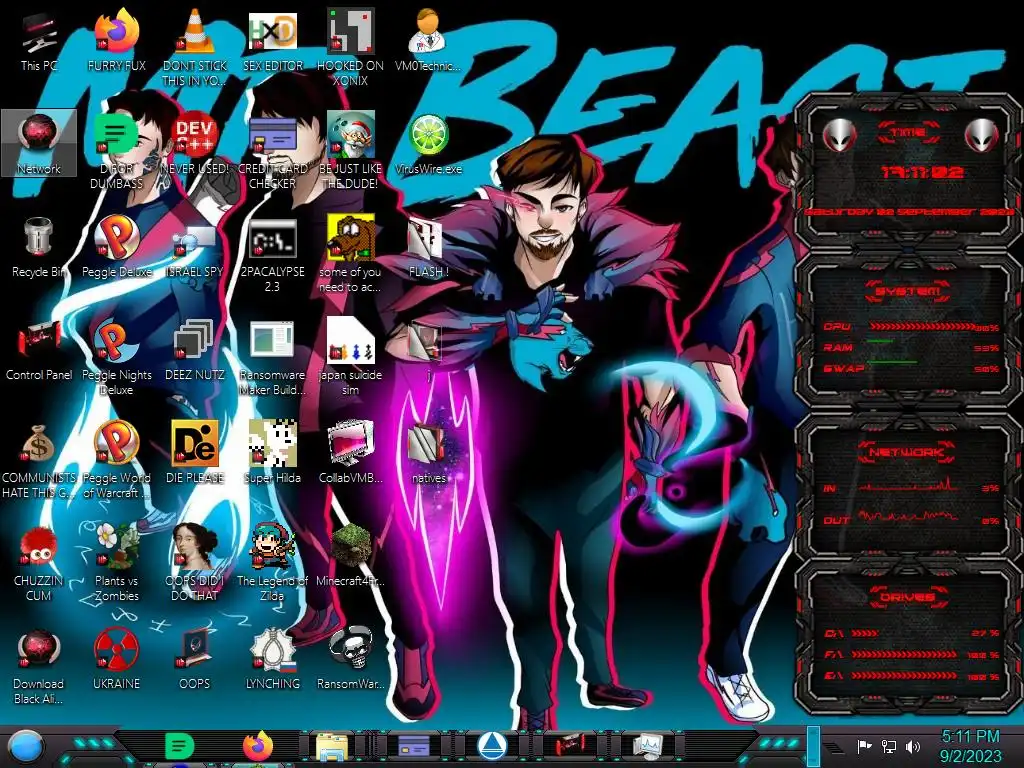Open the FLASH ! desktop folder

[428, 246]
